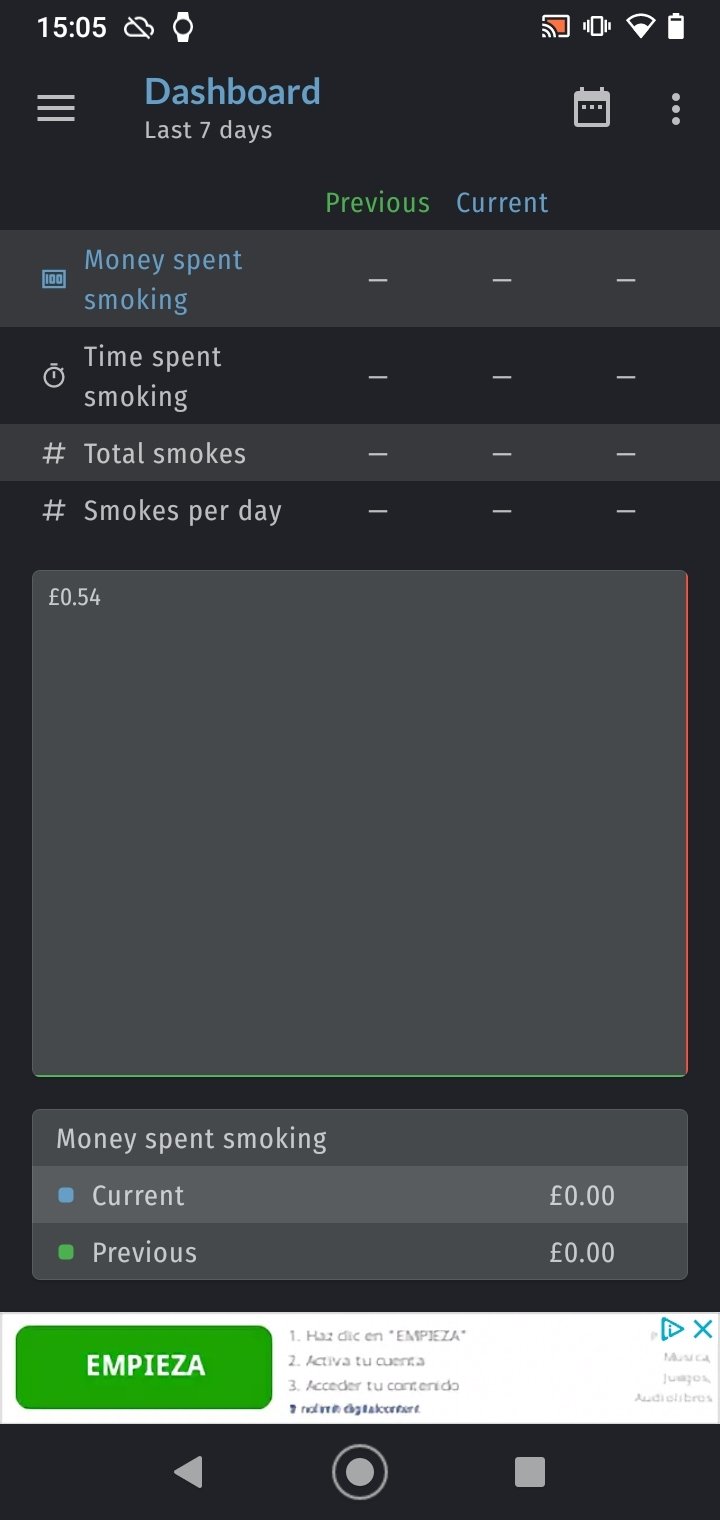Tap the Current column header
The image size is (720, 1520).
coord(502,203)
